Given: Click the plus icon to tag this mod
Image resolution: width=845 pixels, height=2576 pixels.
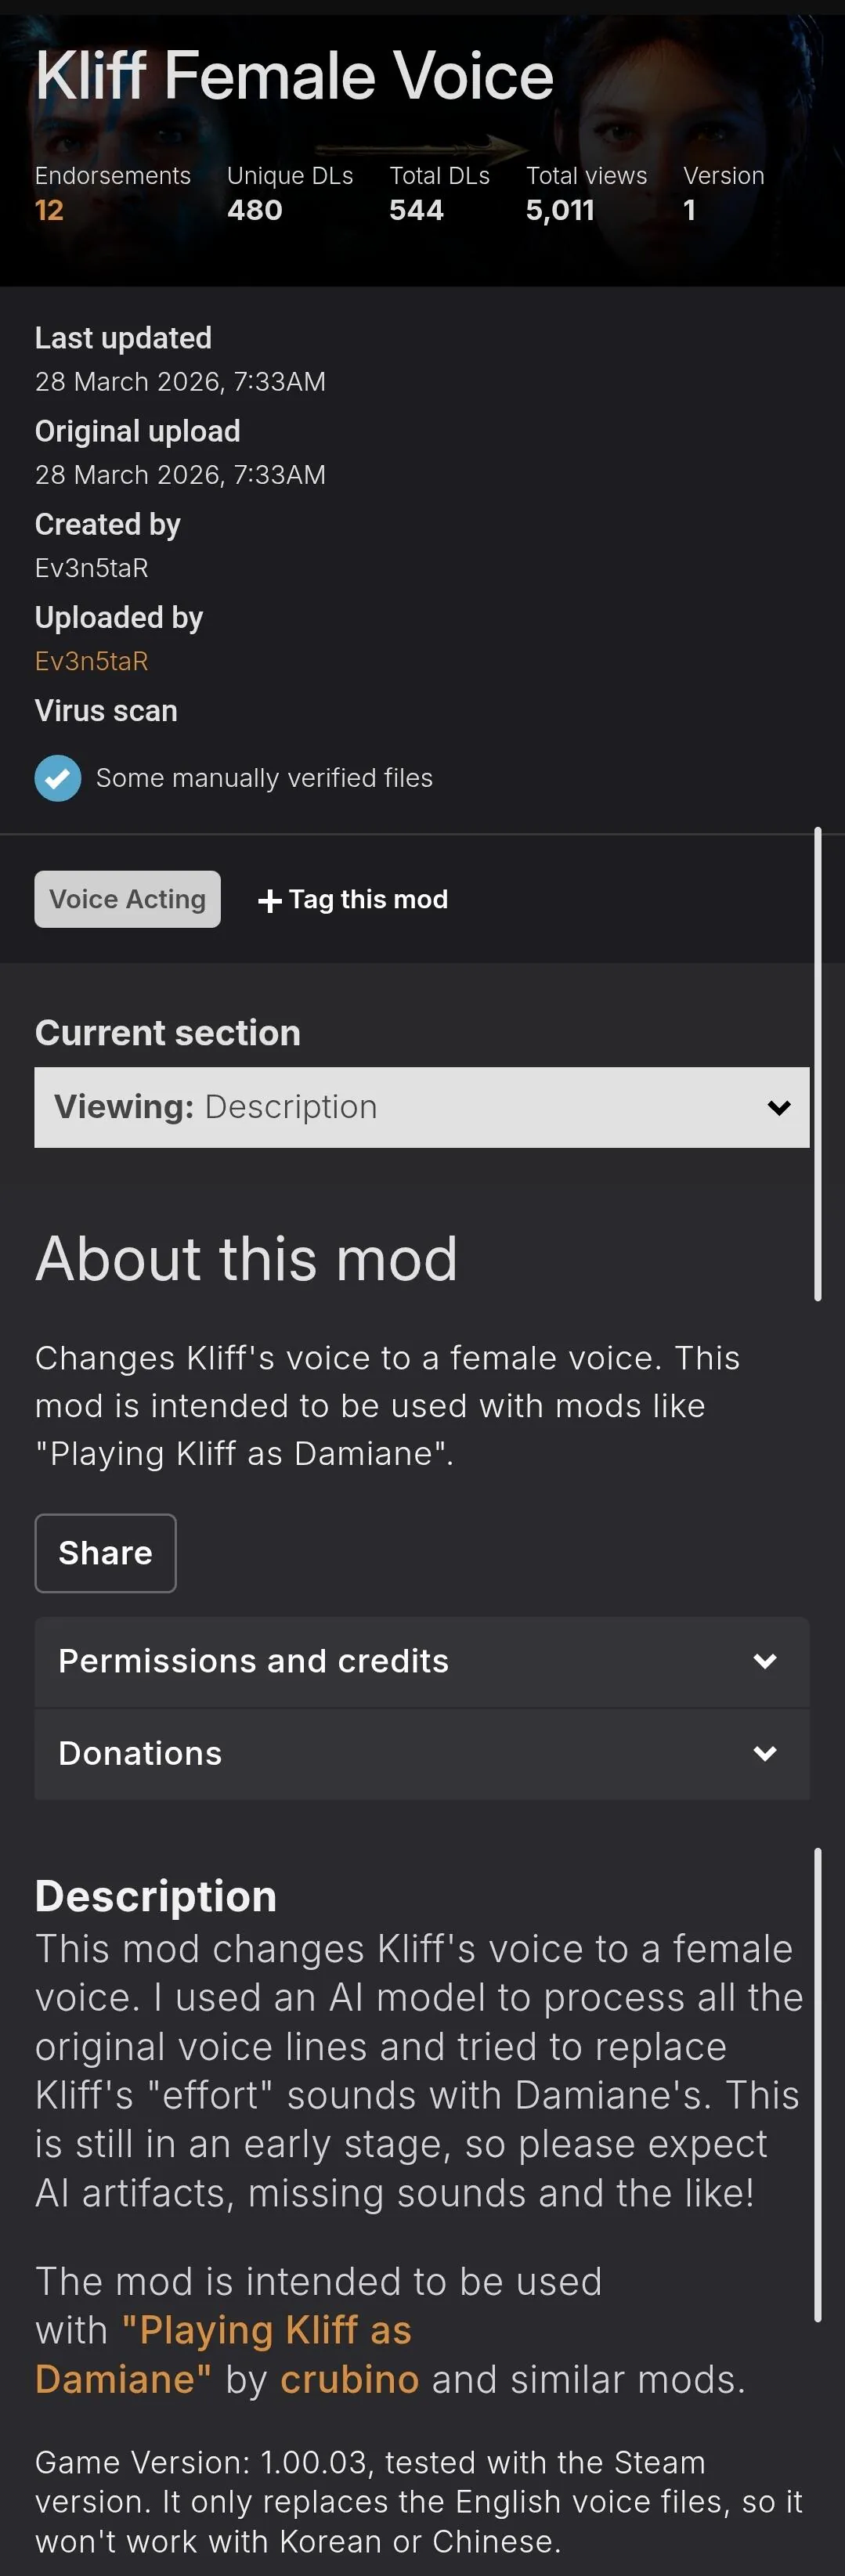Looking at the screenshot, I should pos(269,901).
